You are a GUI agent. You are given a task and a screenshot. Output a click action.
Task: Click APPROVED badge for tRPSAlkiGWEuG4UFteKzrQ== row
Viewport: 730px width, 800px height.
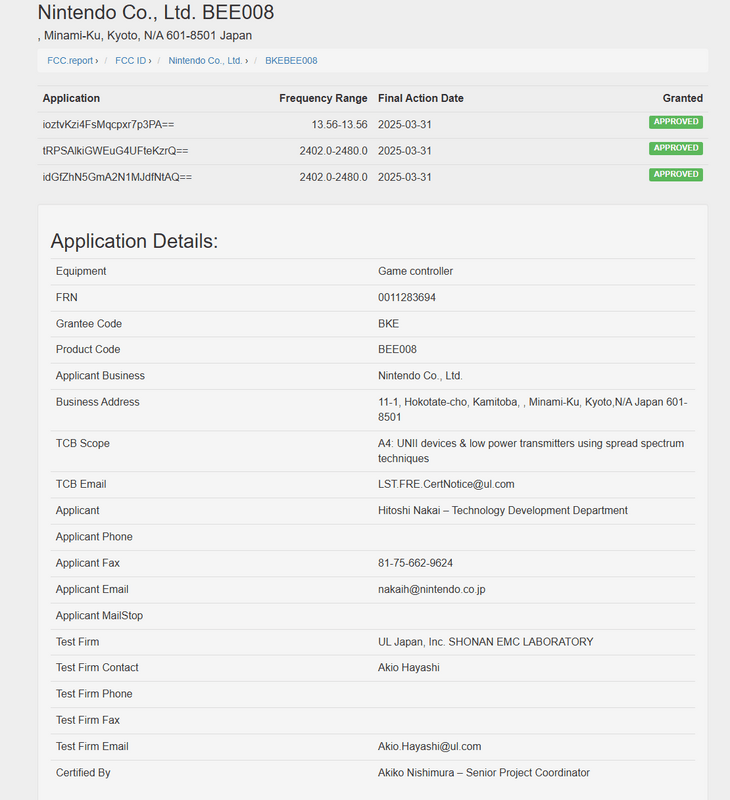coord(676,148)
